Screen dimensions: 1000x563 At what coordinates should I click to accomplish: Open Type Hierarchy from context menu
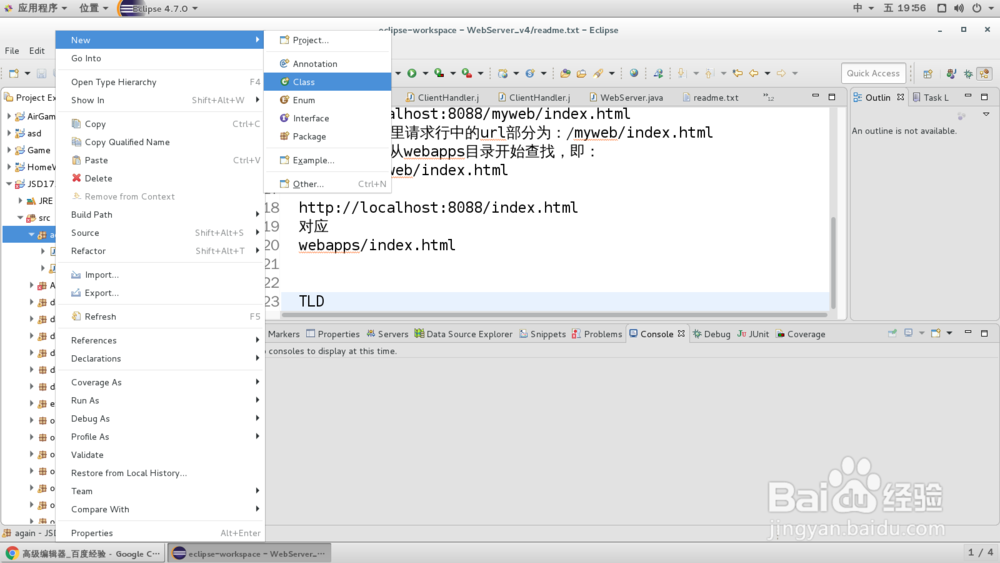159,82
